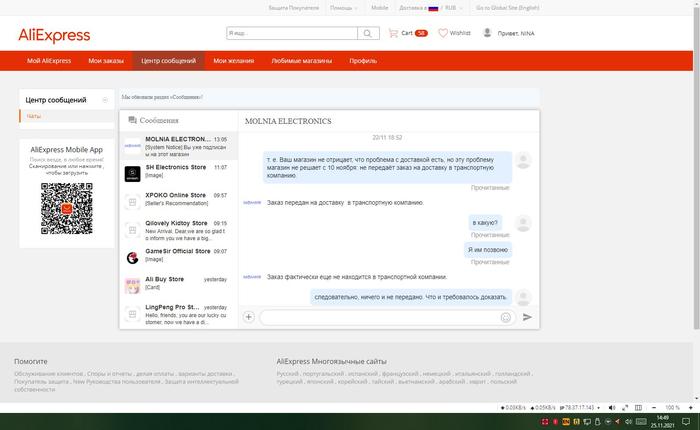Open the Wishlist heart icon
This screenshot has width=700, height=430.
coord(443,33)
